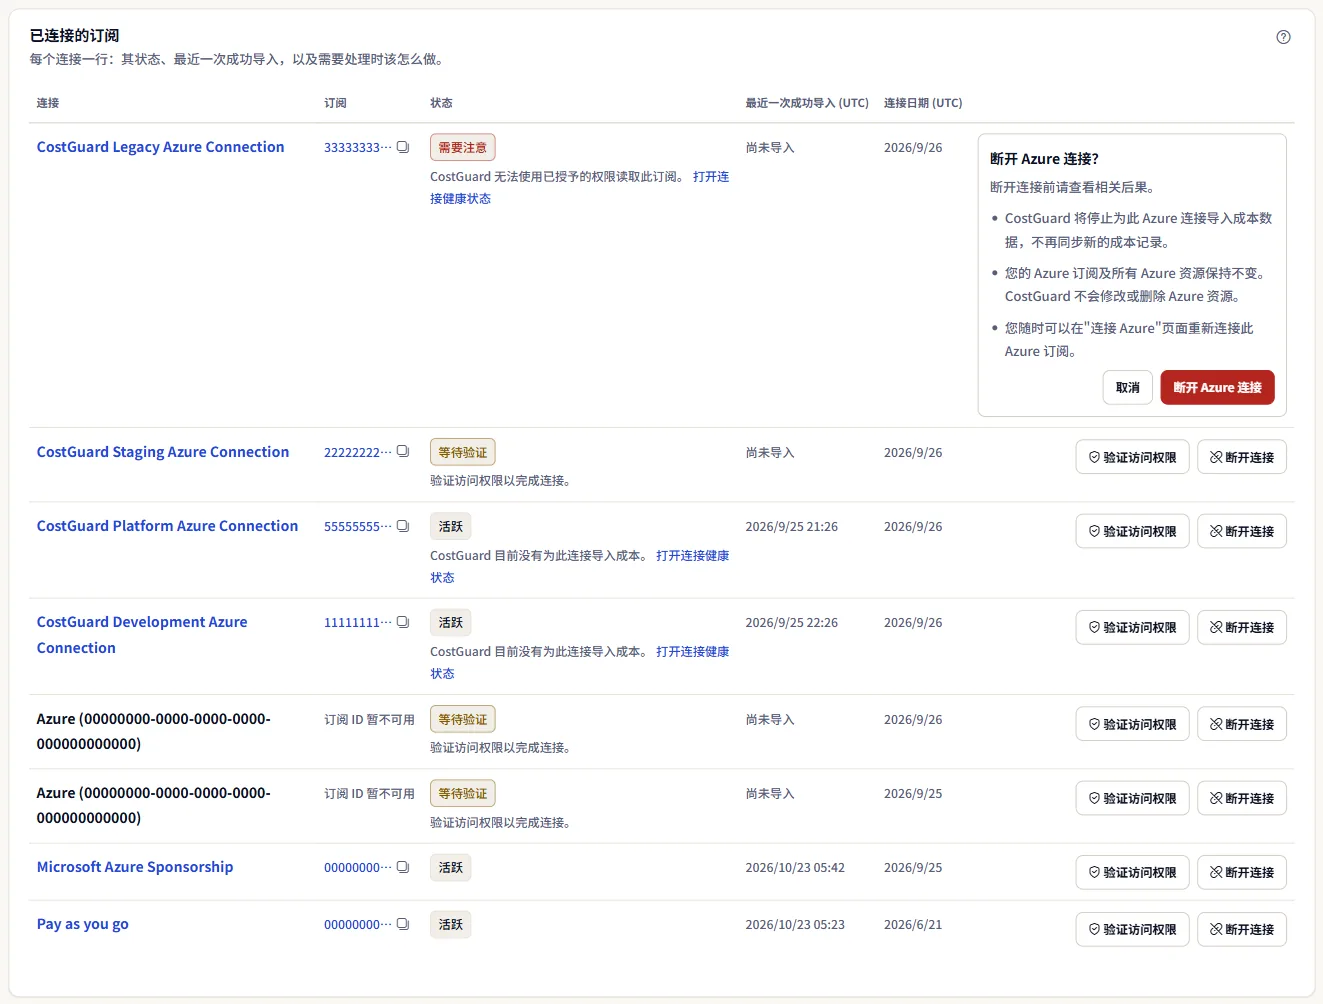Viewport: 1323px width, 1004px height.
Task: Copy subscription ID 11111111 with the copy icon
Action: (403, 622)
